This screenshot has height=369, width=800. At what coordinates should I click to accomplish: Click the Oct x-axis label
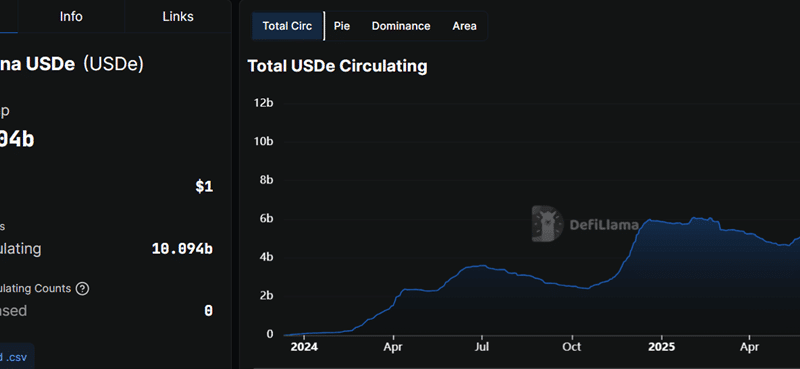[x=572, y=348]
